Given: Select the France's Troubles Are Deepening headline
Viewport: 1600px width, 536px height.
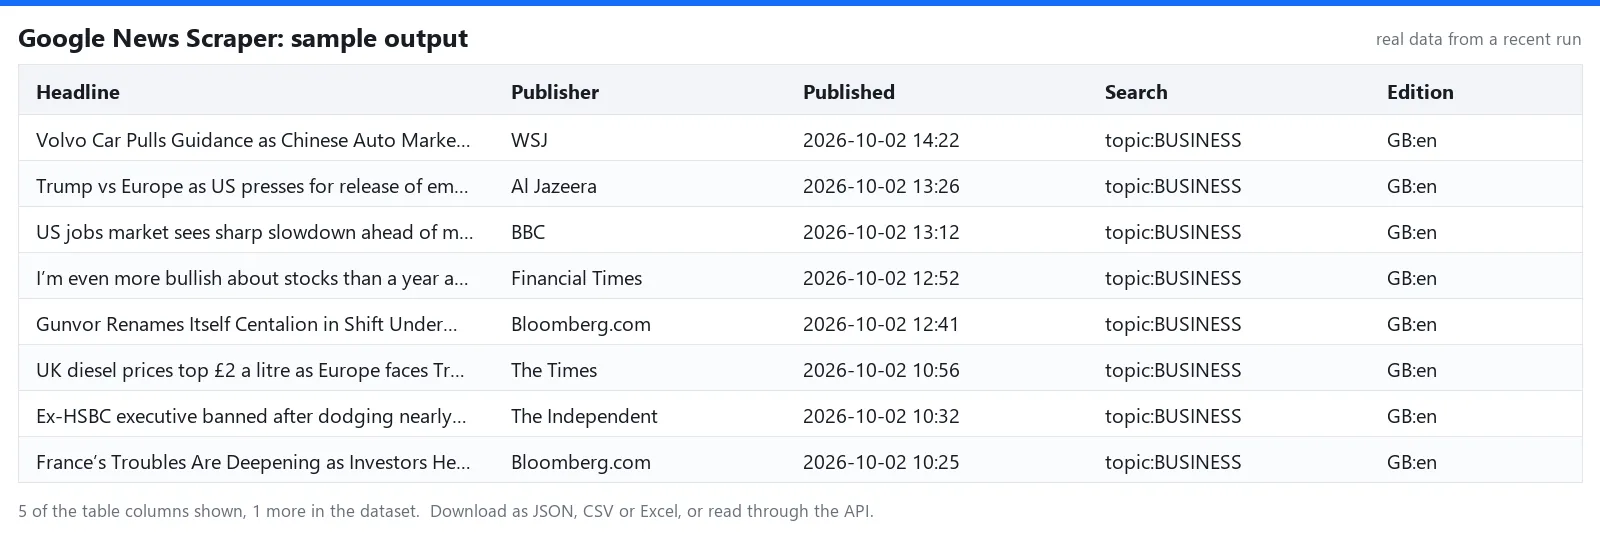Looking at the screenshot, I should 253,462.
